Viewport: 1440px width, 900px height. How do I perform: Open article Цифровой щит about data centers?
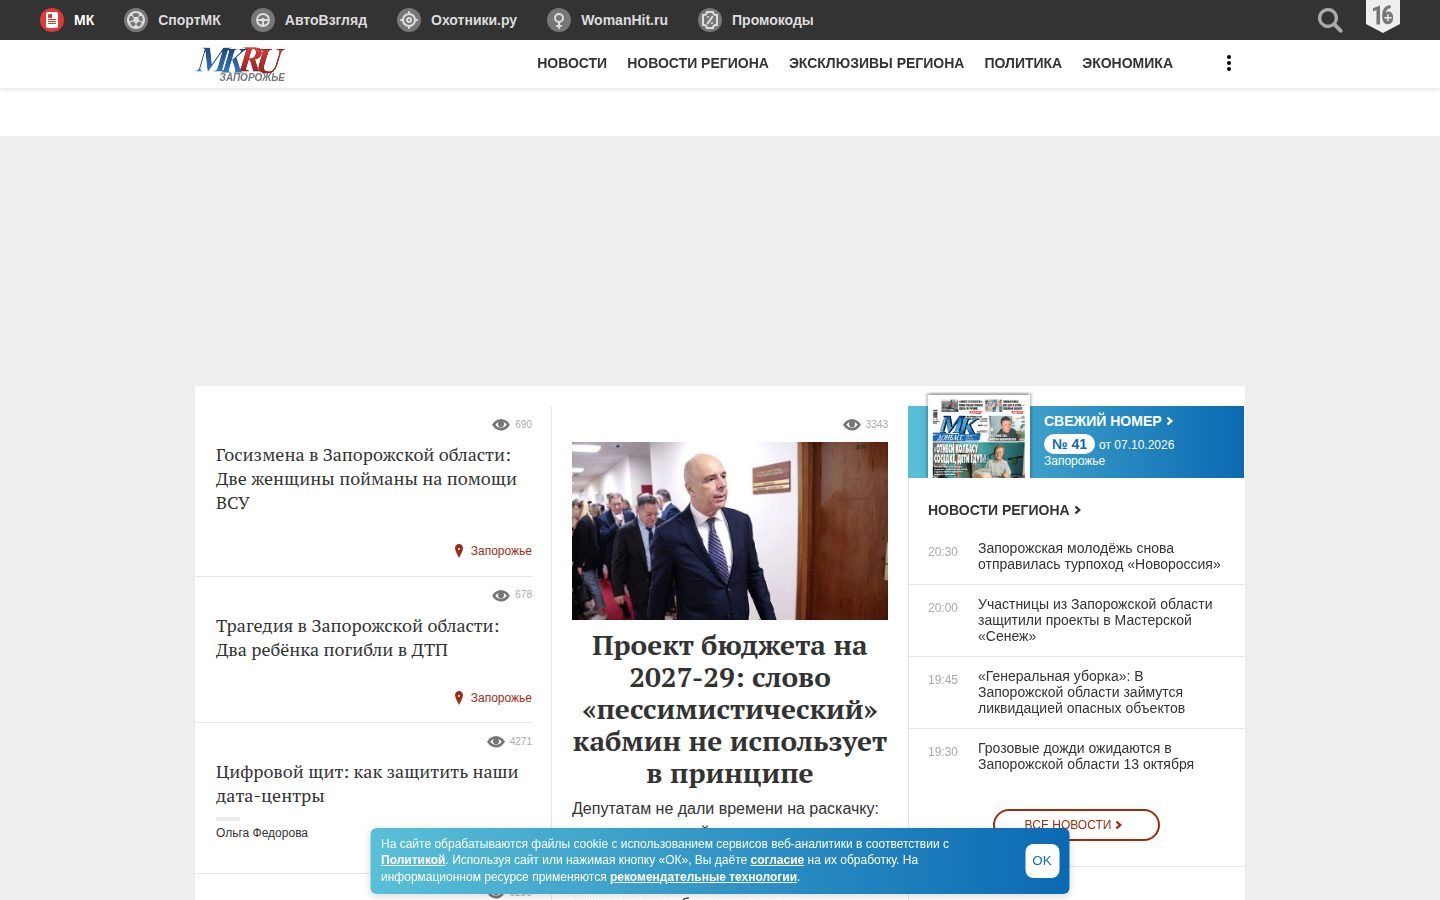click(367, 784)
